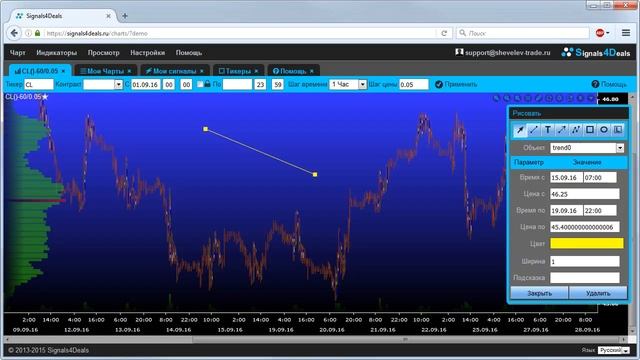Click the pencil icon in chart toolbar
This screenshot has height=360, width=640.
pos(538,98)
